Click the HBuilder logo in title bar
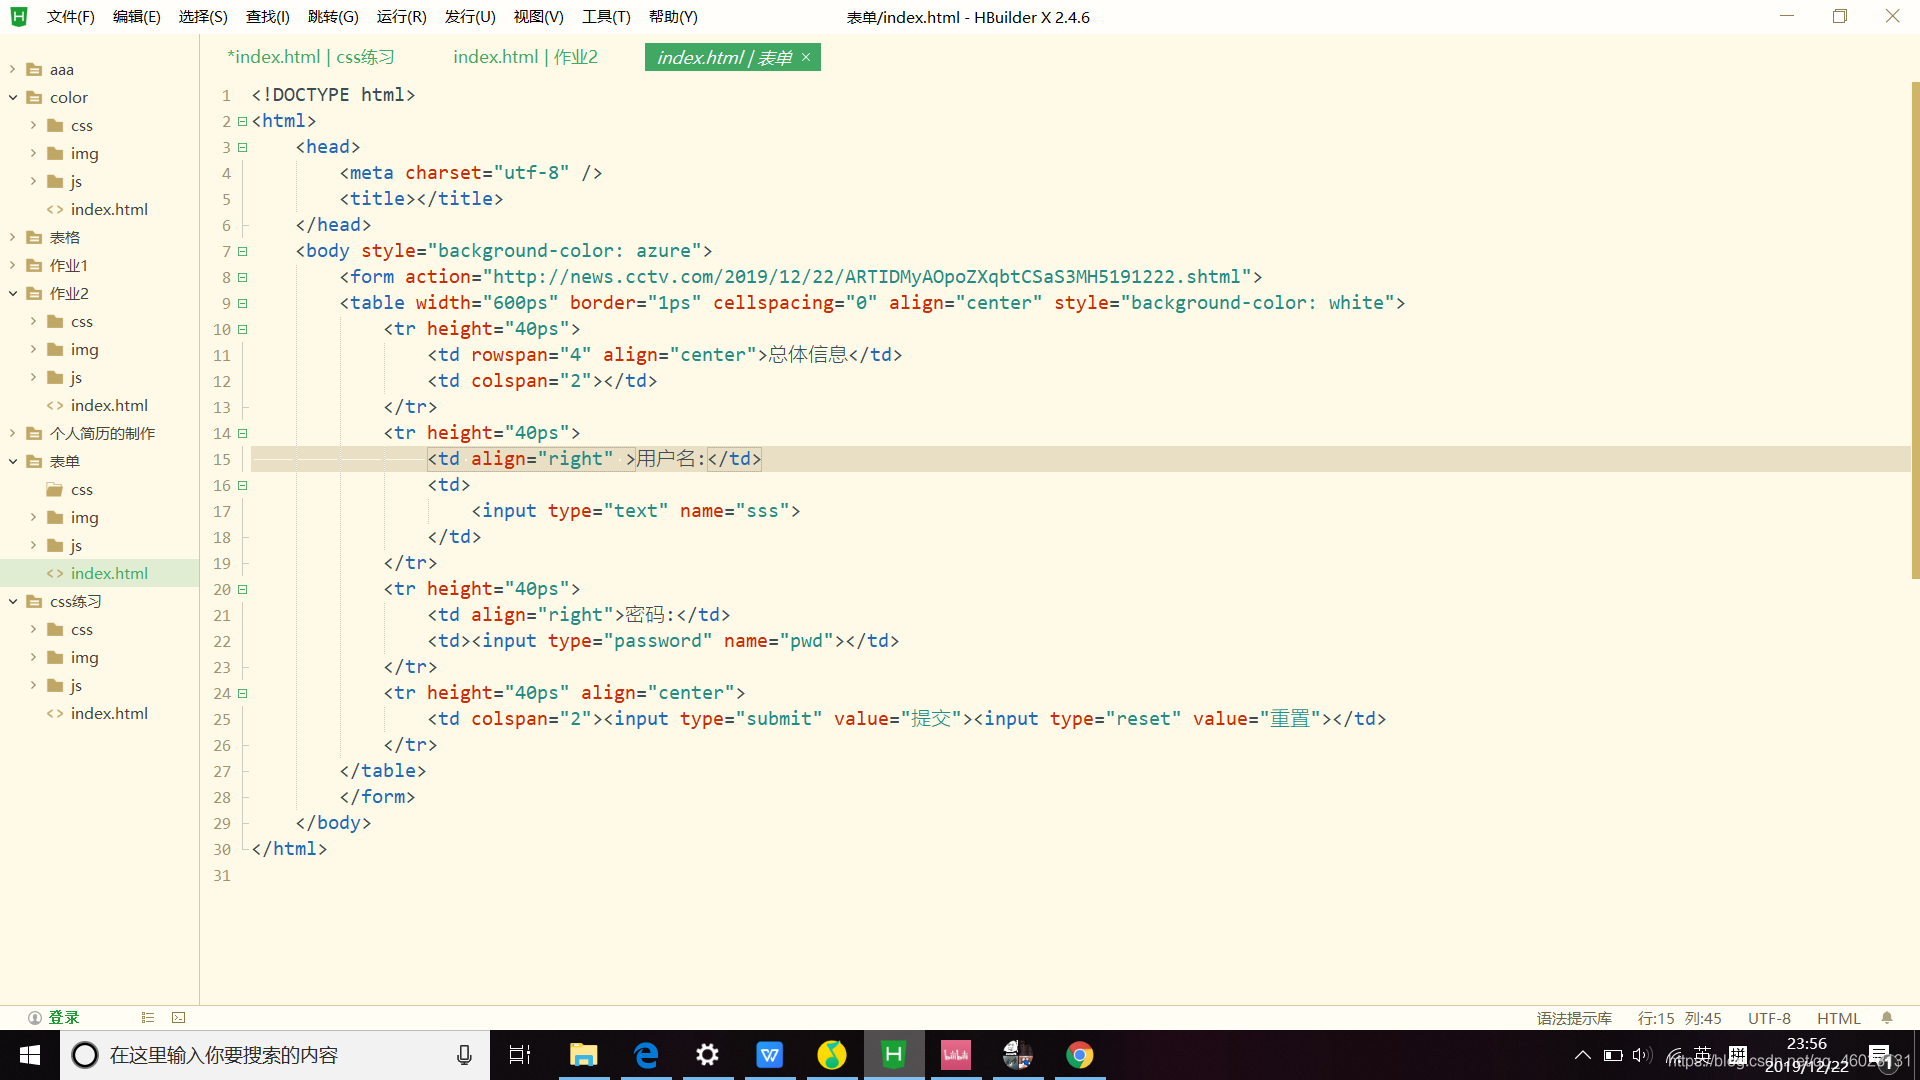Screen dimensions: 1920x1080 (x=19, y=17)
